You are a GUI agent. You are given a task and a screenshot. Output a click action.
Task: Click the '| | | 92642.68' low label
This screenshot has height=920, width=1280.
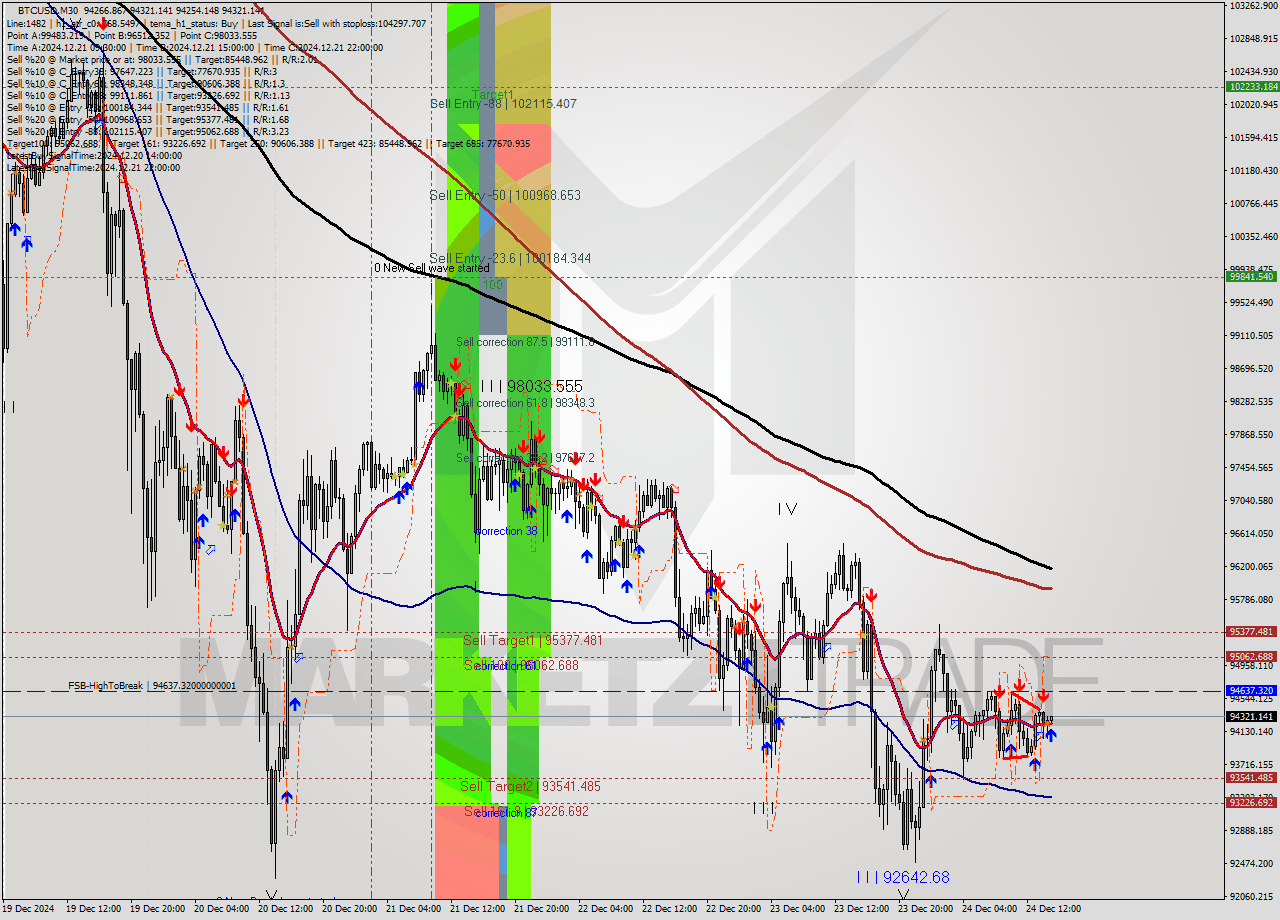coord(903,877)
